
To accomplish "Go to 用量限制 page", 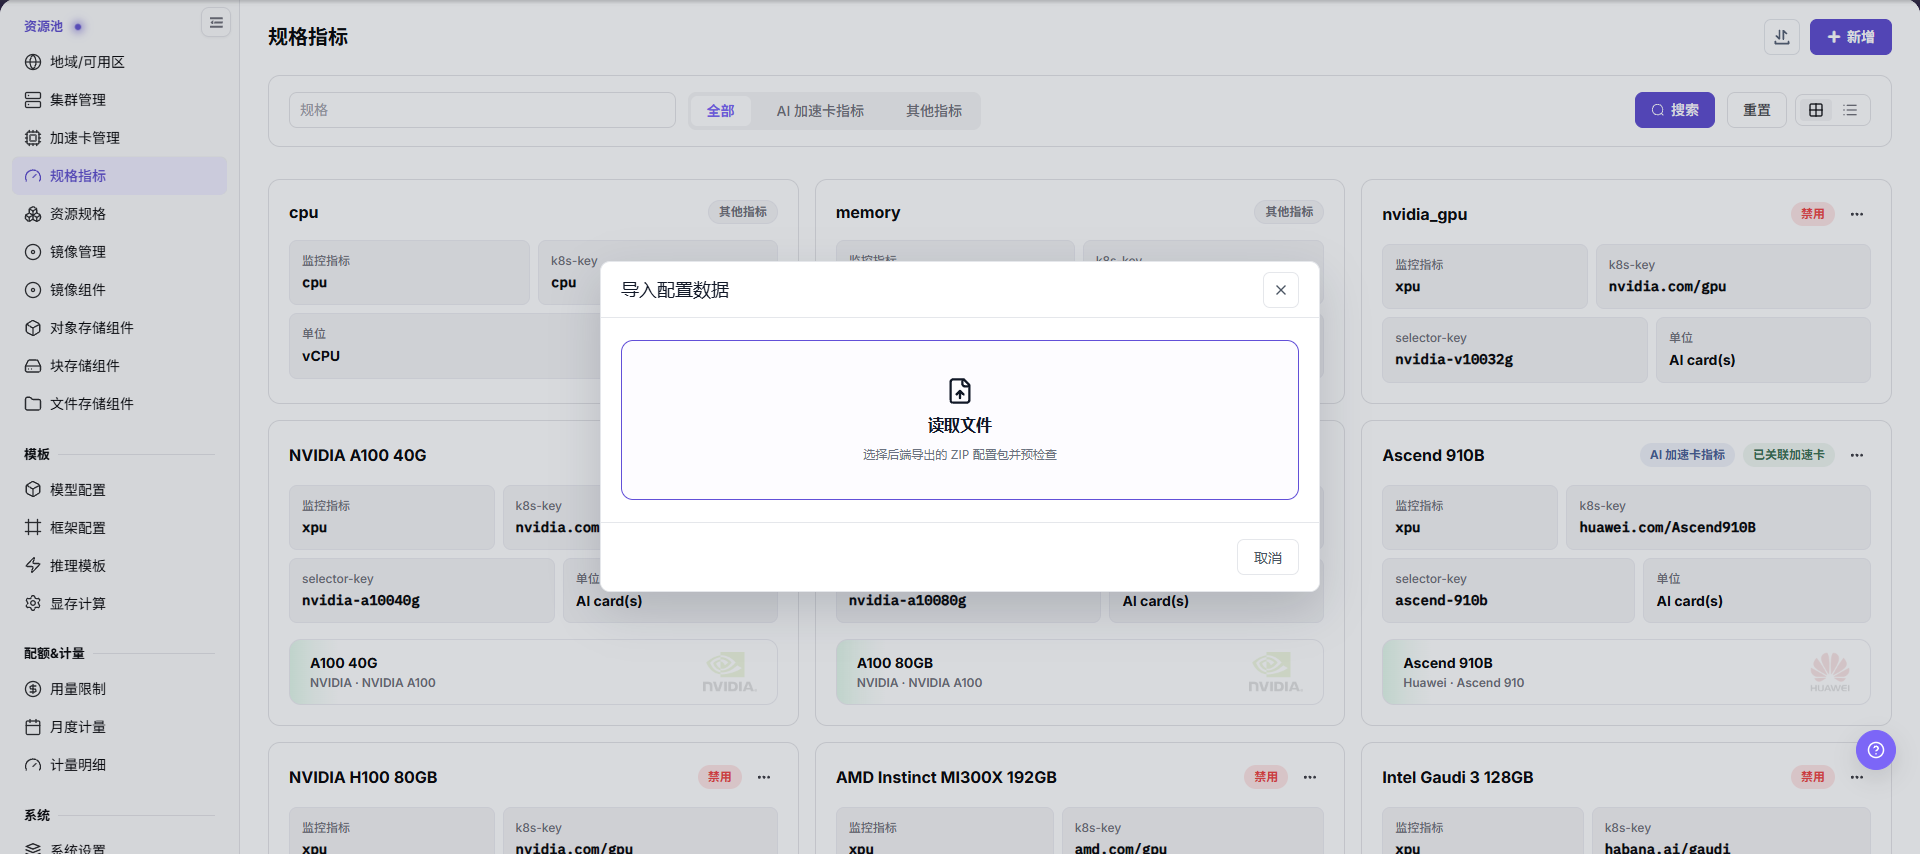I will [x=120, y=689].
